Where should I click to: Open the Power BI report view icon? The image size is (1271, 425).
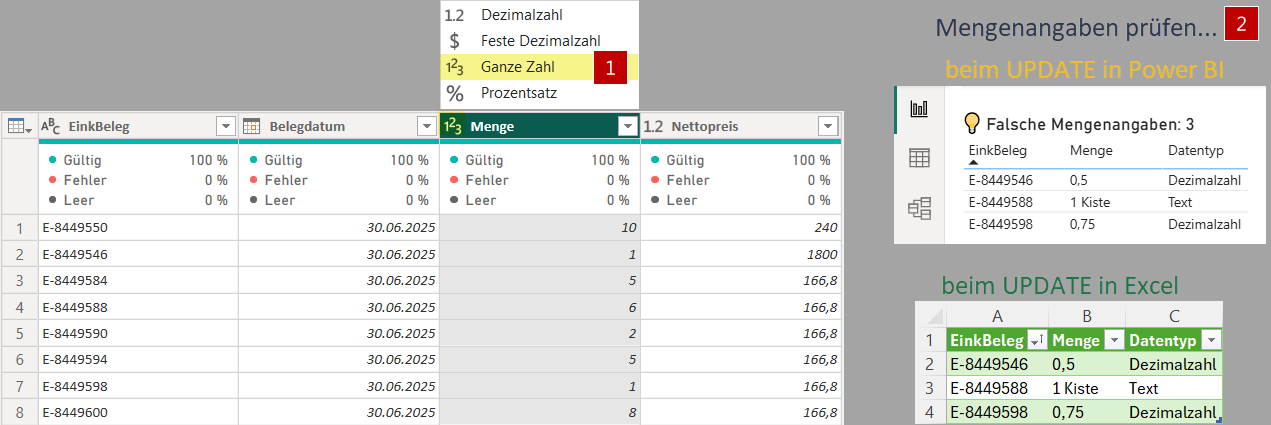coord(919,109)
